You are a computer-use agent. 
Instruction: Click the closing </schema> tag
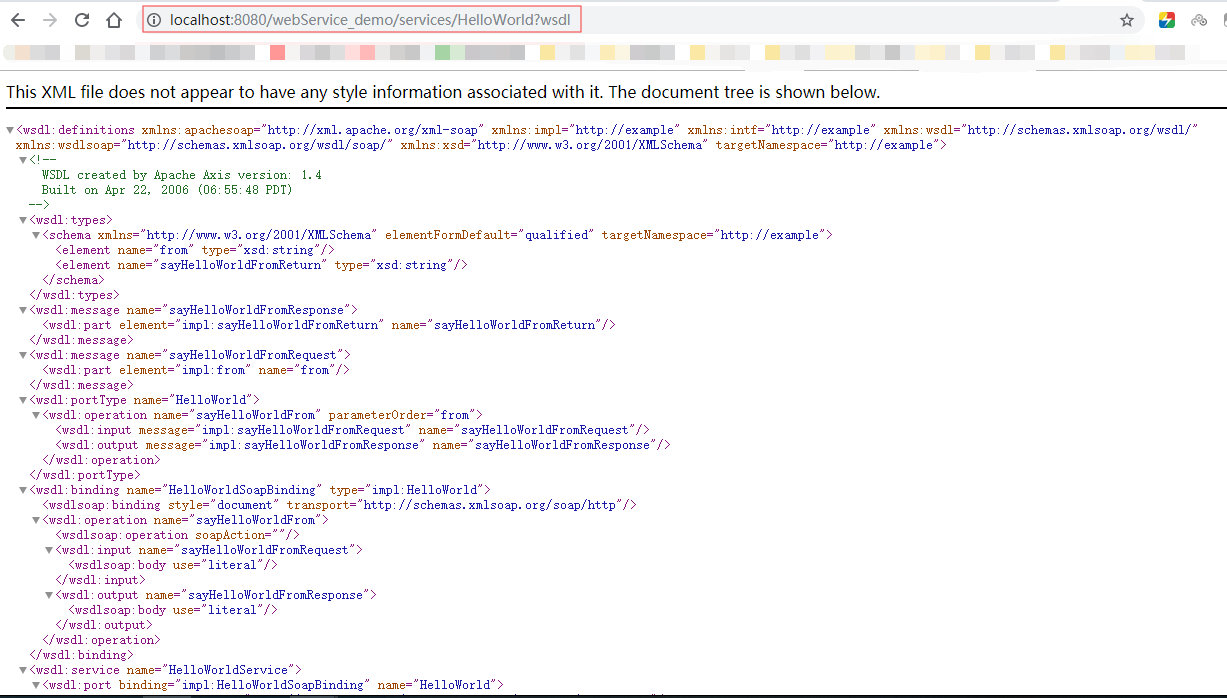point(72,280)
